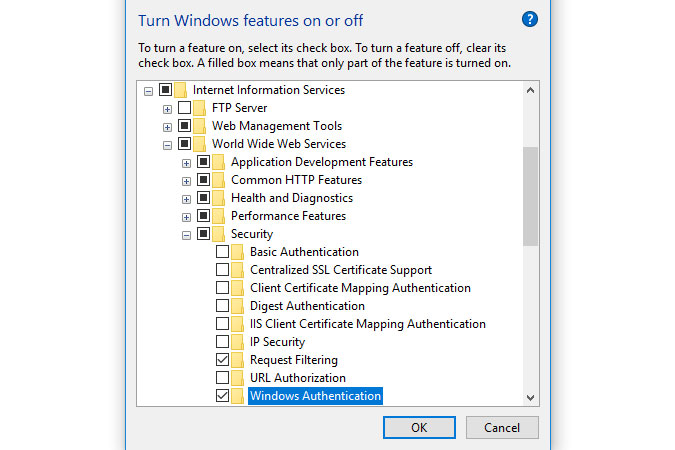Click the Performance Features folder icon
Image resolution: width=675 pixels, height=450 pixels.
[219, 216]
